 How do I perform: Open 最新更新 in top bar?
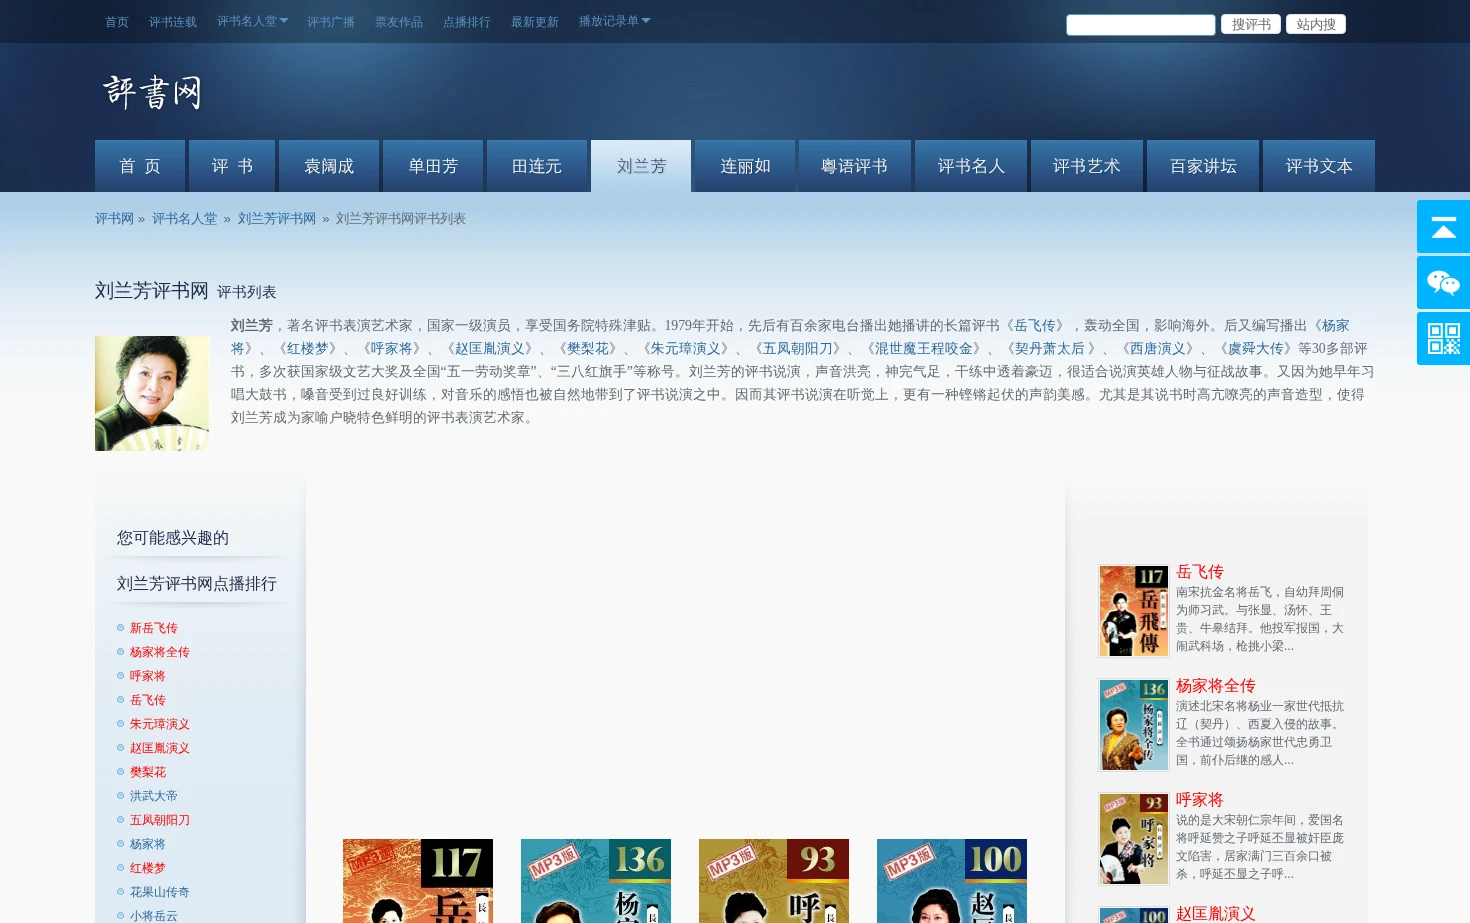pos(535,22)
